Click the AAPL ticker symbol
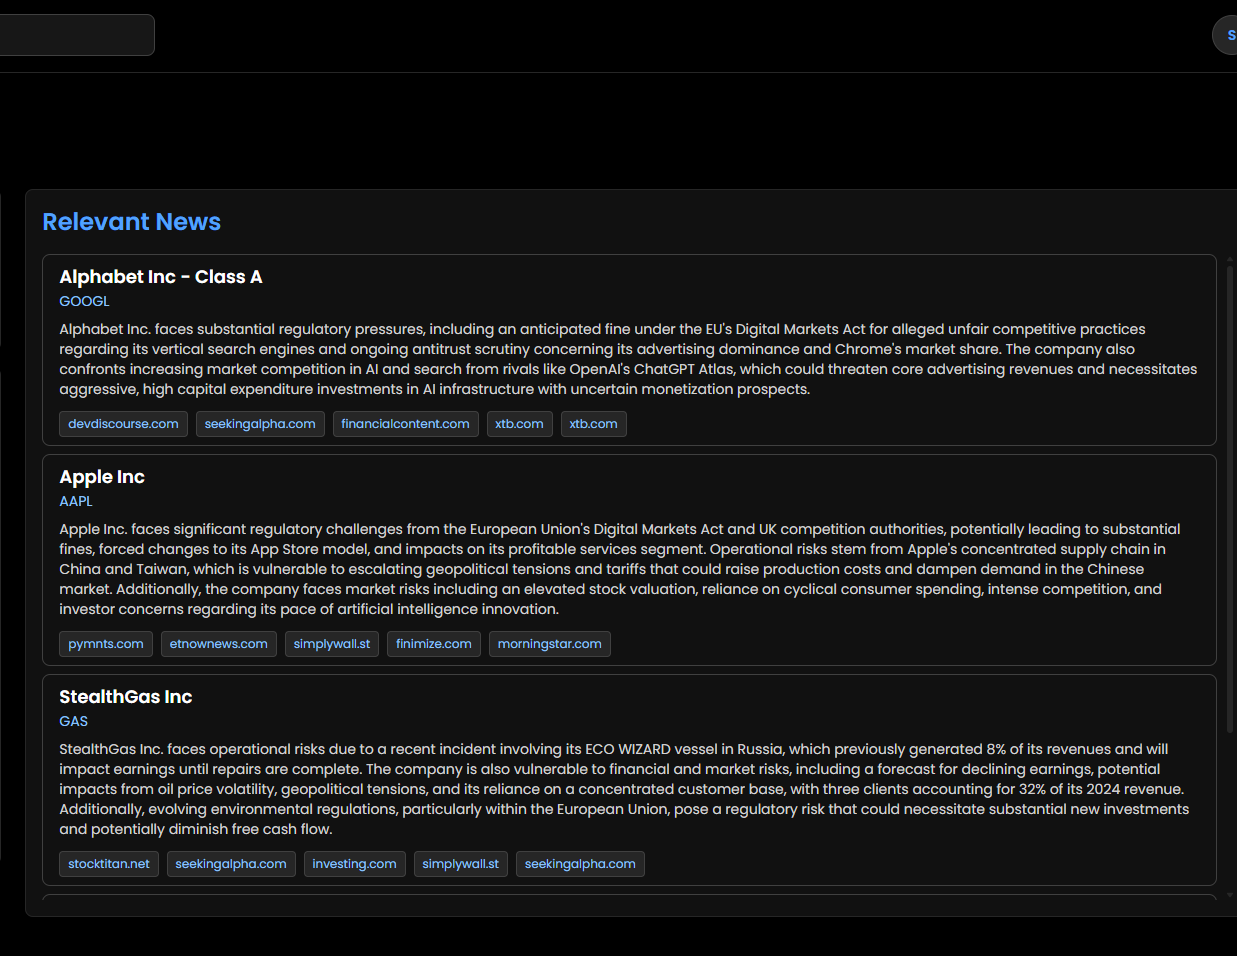The width and height of the screenshot is (1237, 956). click(x=76, y=501)
